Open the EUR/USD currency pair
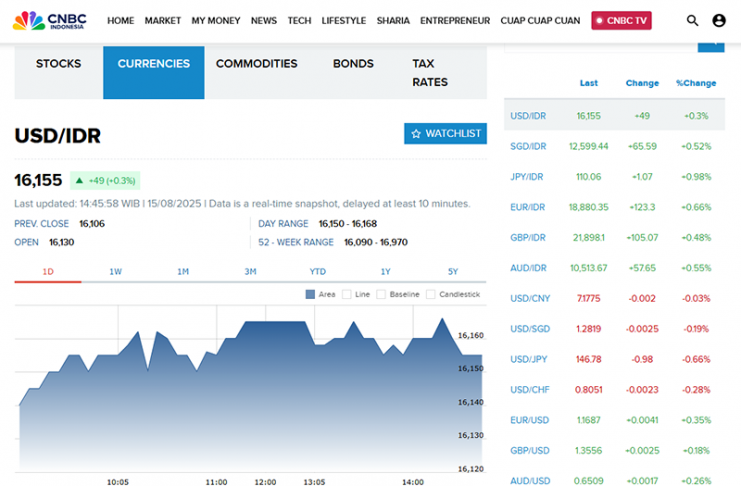 click(528, 420)
